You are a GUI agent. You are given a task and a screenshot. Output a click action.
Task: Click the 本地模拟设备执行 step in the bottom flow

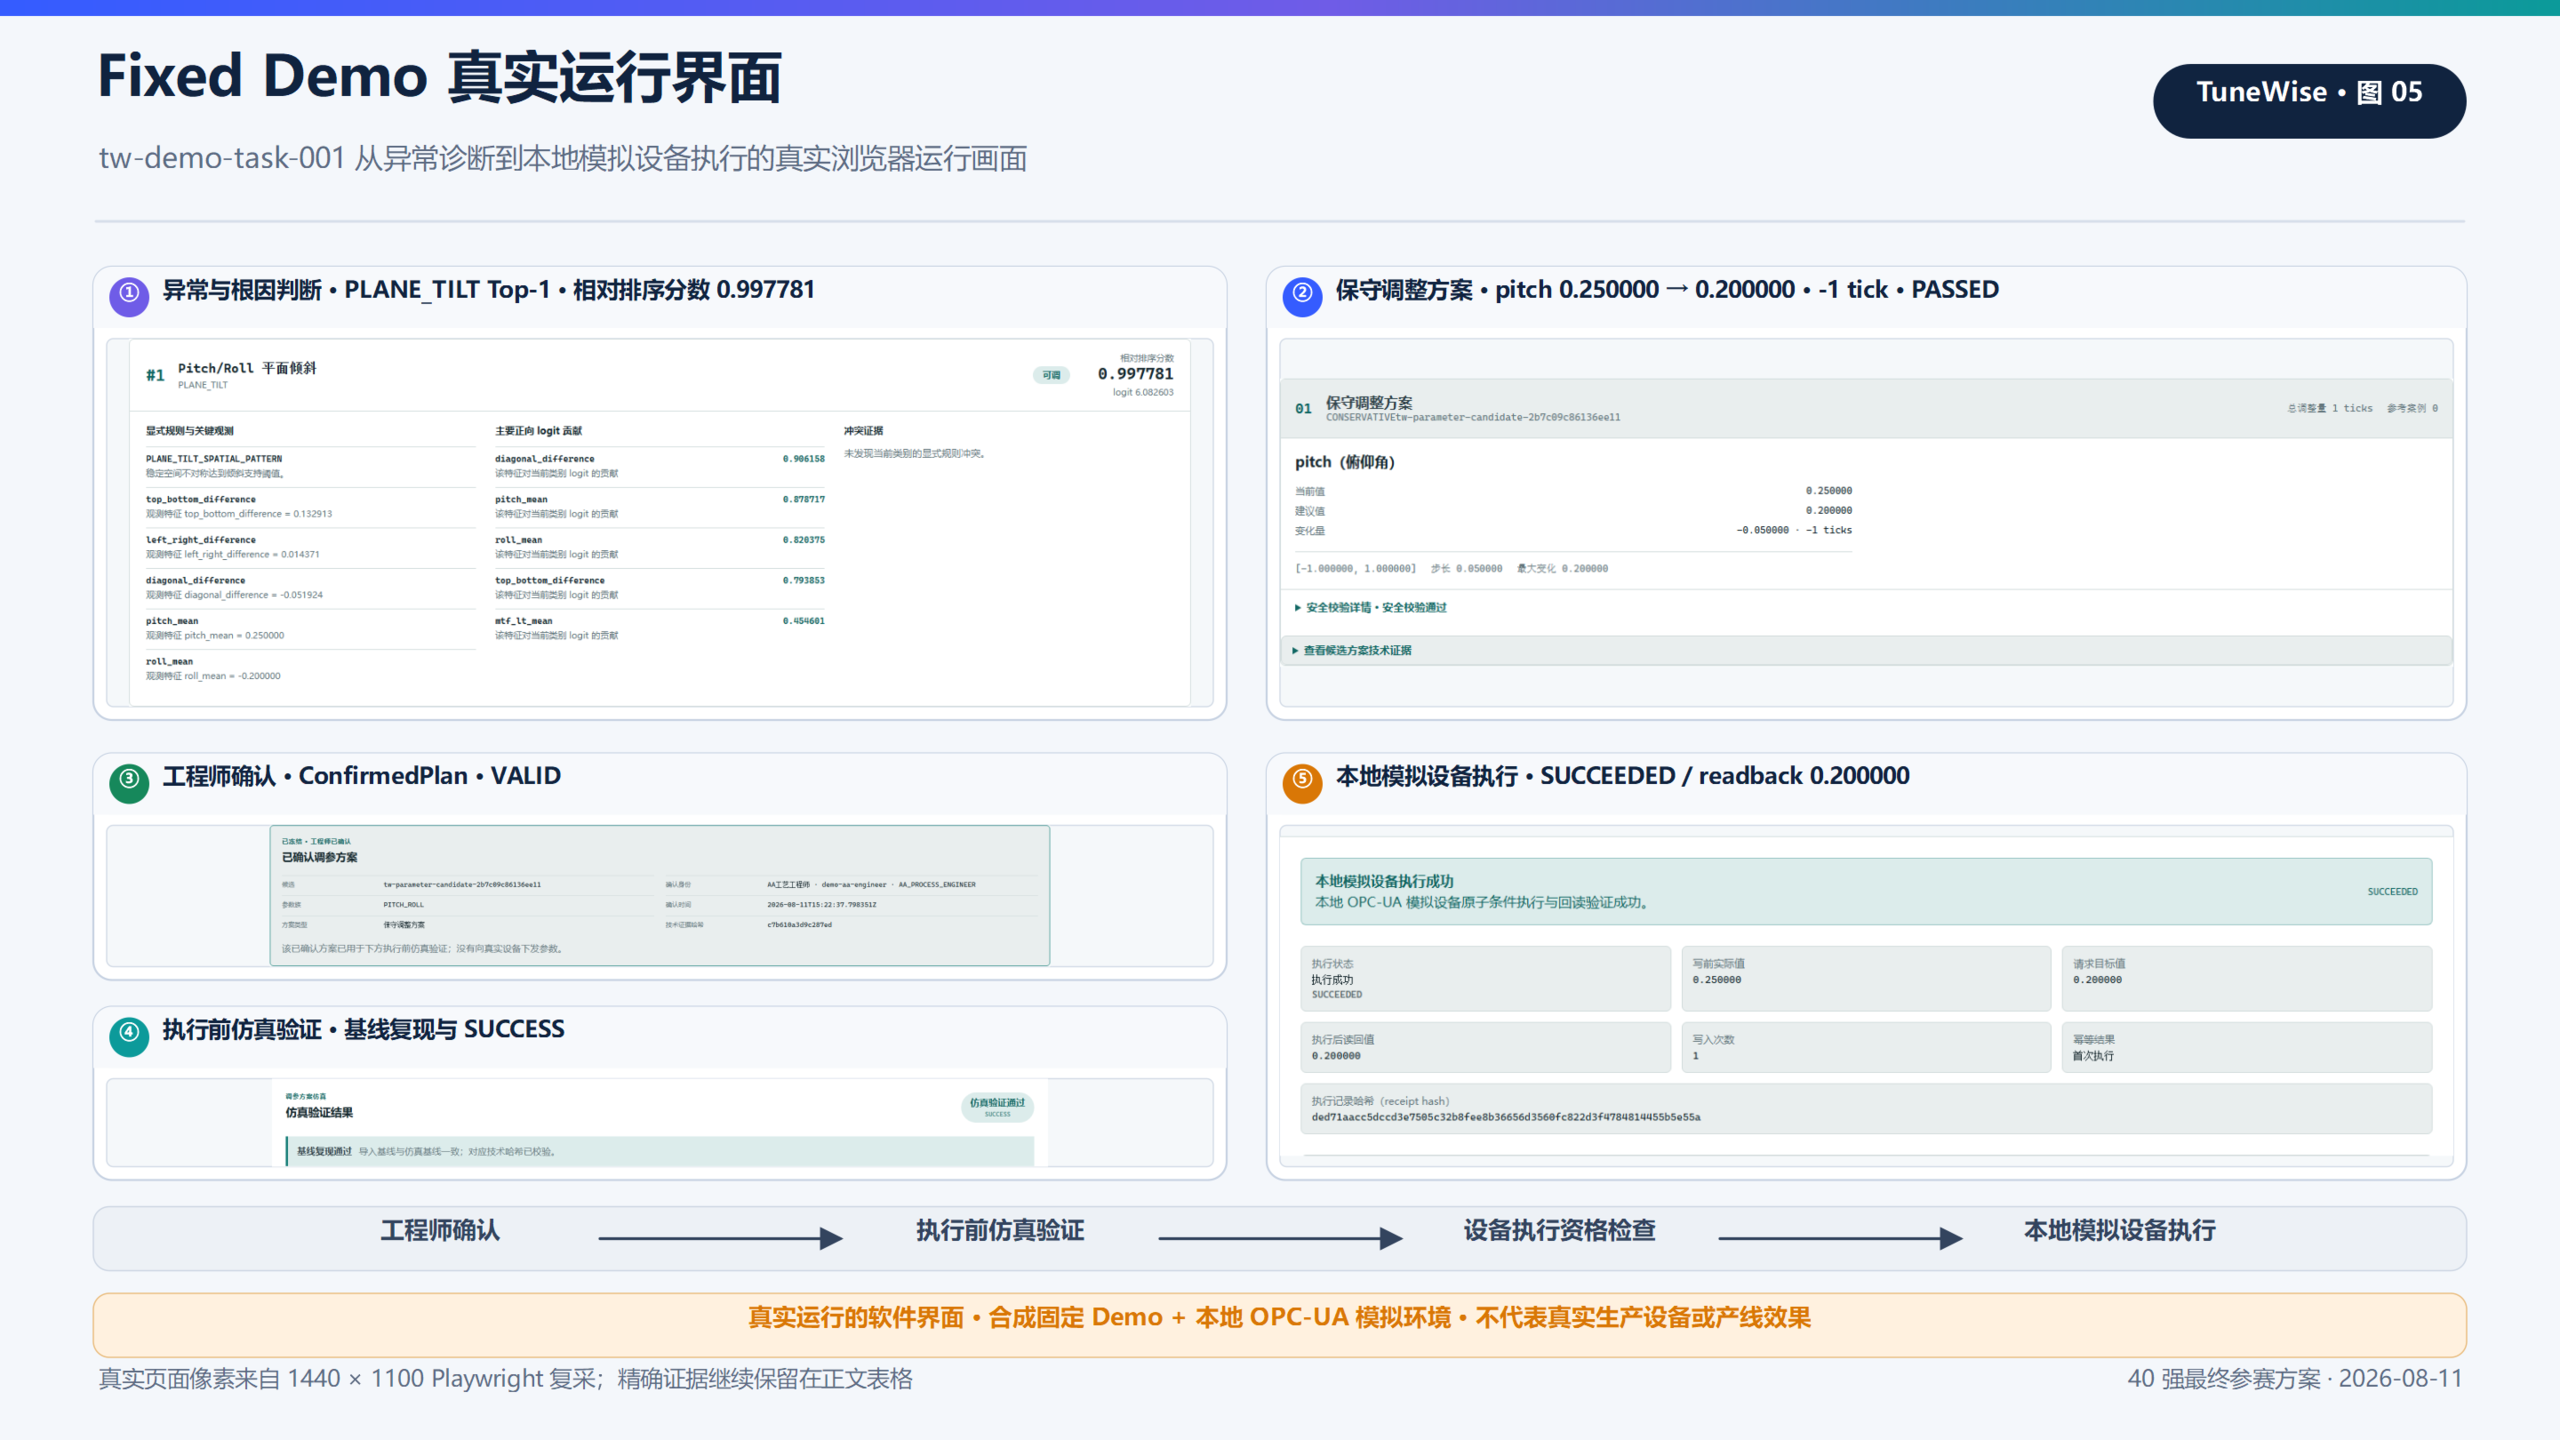[x=2120, y=1231]
